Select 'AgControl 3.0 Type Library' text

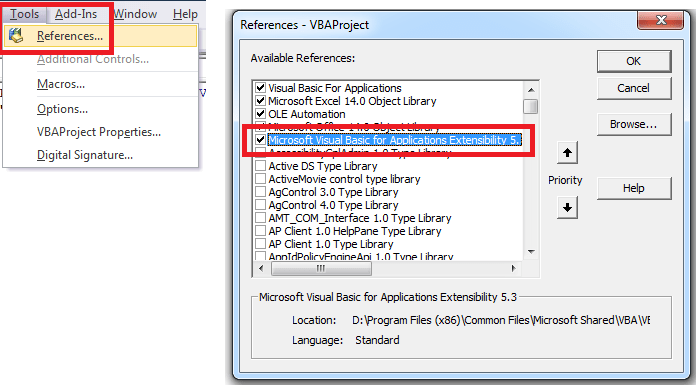pyautogui.click(x=333, y=192)
